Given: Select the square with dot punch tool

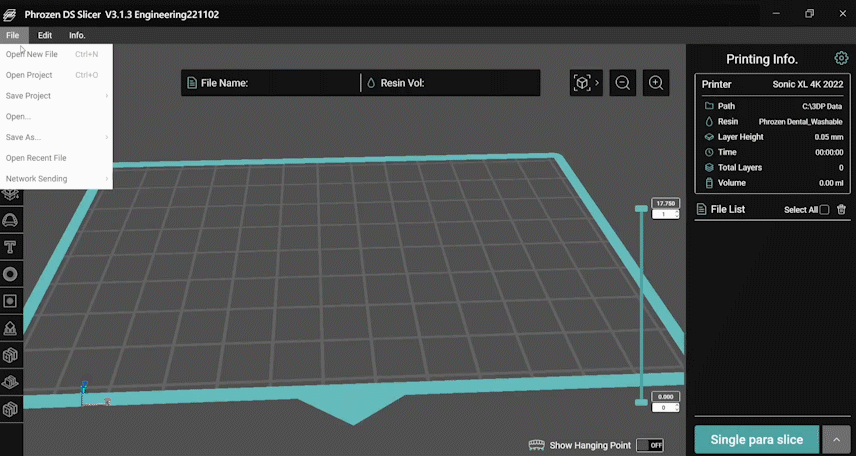Looking at the screenshot, I should 10,301.
